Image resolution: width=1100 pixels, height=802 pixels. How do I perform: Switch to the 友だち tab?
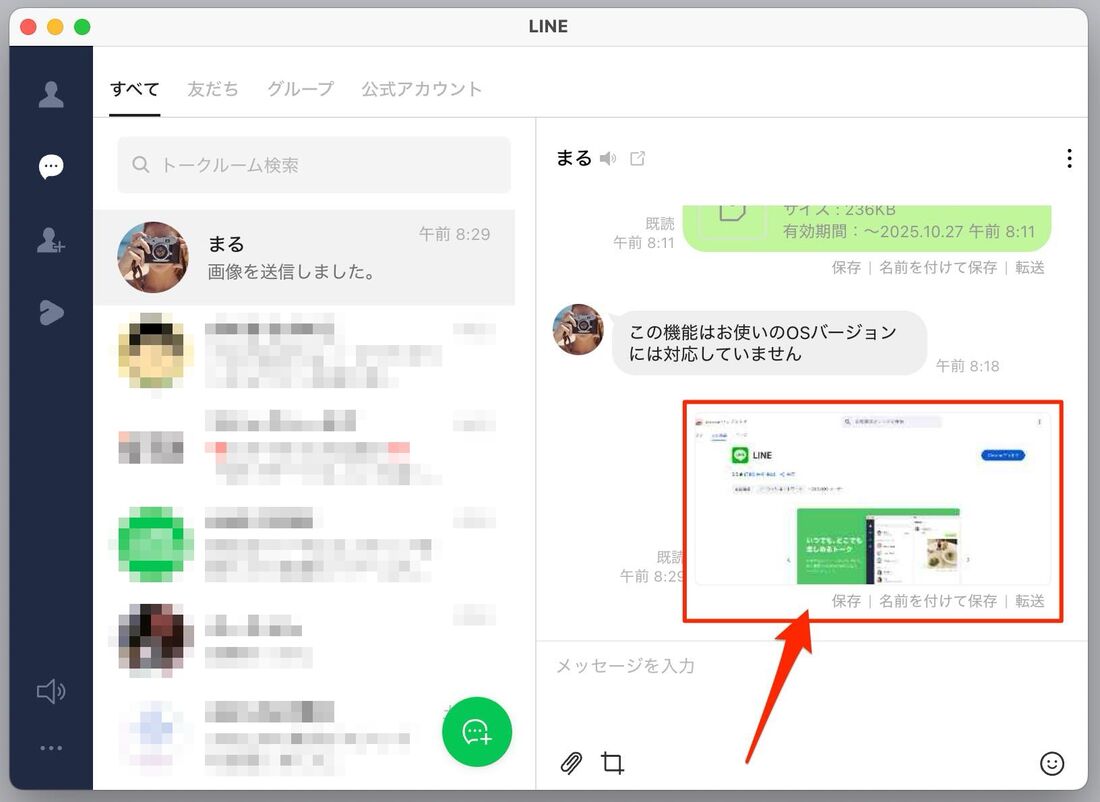pyautogui.click(x=212, y=89)
